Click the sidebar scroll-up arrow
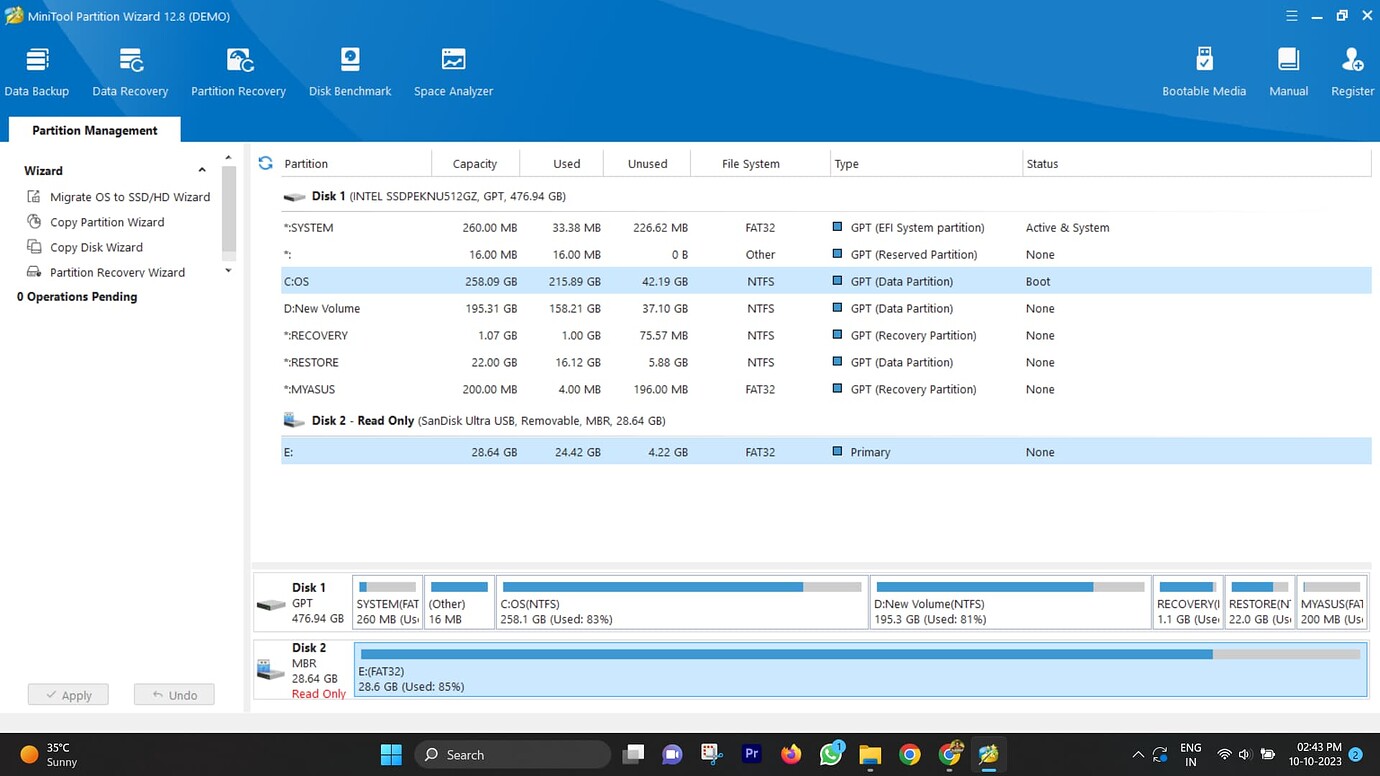This screenshot has height=776, width=1380. (228, 158)
